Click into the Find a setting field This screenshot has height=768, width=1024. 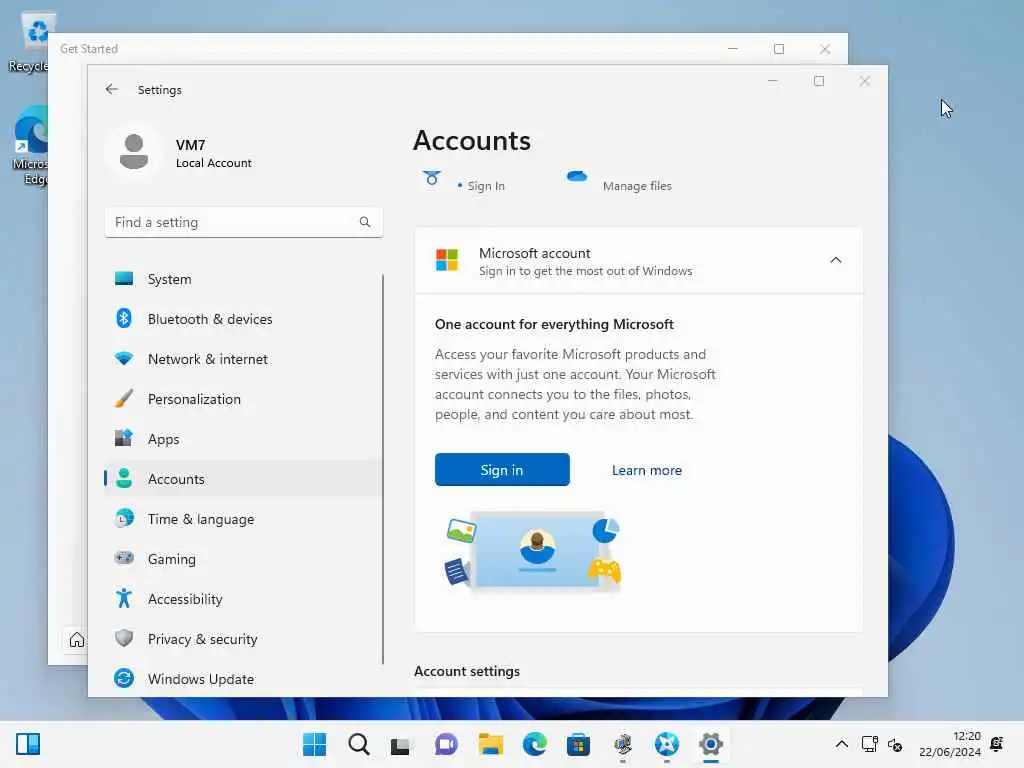coord(243,222)
